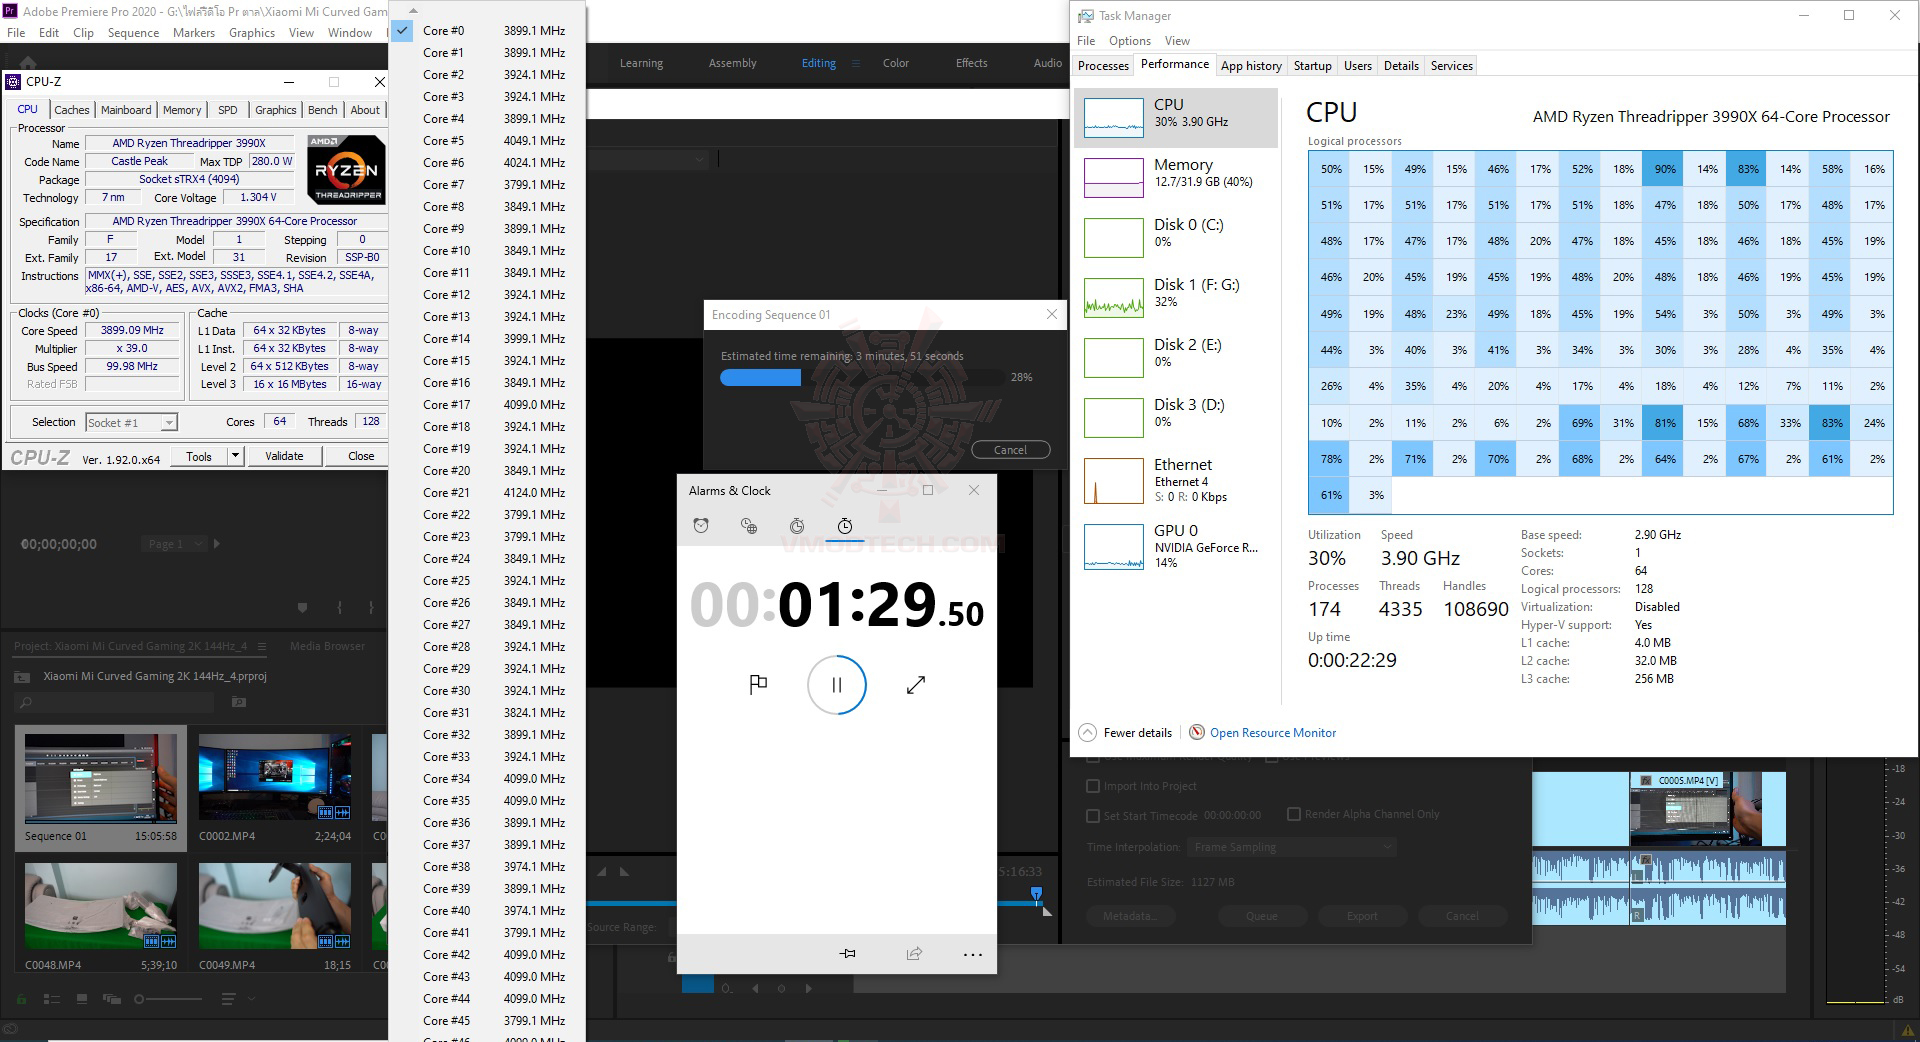Expand the stopwatch to full view

pos(916,685)
